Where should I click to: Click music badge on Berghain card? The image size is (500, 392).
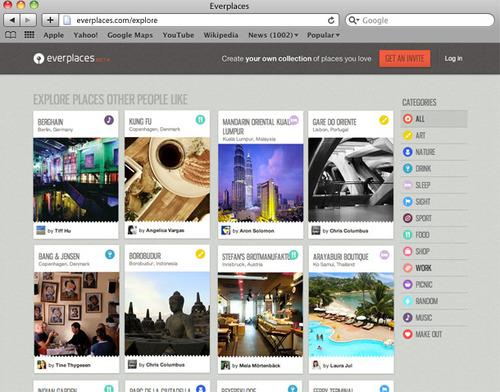coord(109,120)
